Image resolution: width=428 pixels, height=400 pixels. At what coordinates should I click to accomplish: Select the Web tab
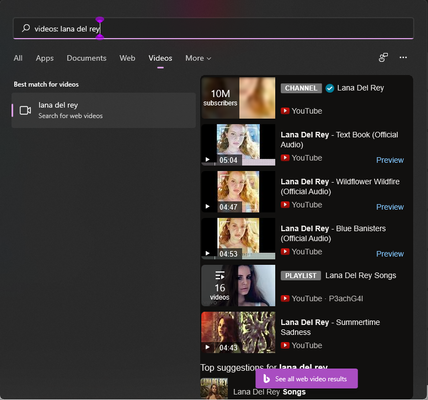127,58
